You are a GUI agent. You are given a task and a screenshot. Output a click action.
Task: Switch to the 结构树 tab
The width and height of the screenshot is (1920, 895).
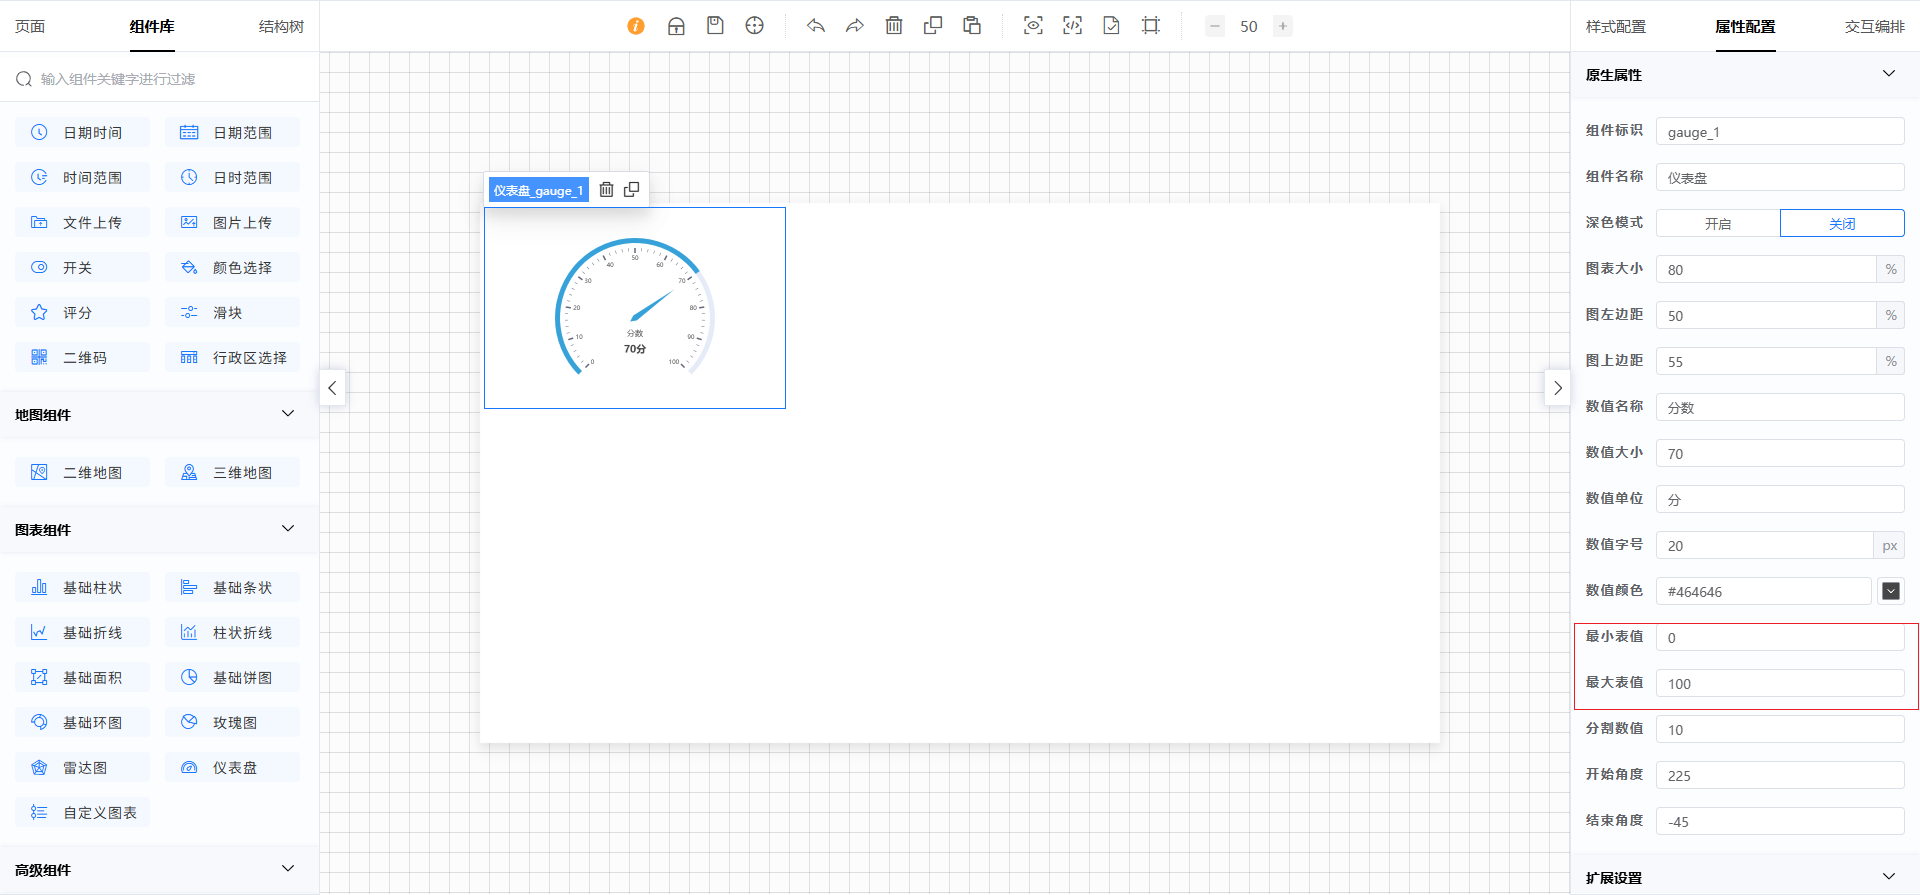coord(281,27)
